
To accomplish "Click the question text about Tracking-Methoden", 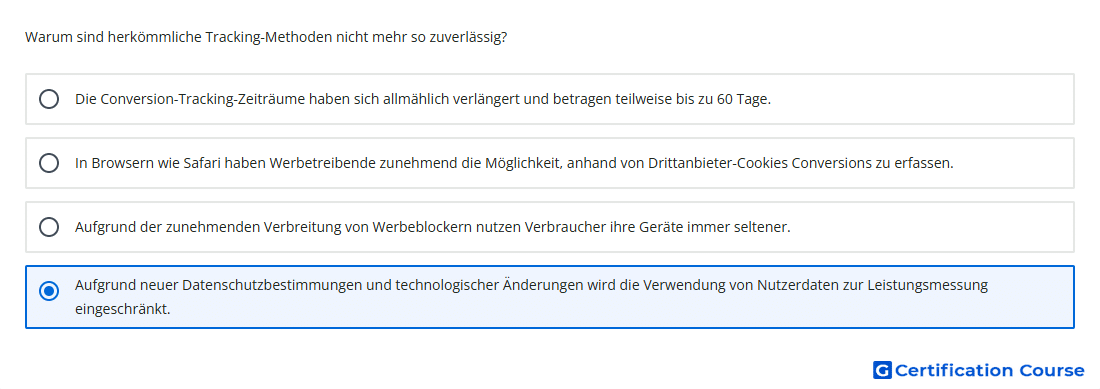I will point(266,37).
